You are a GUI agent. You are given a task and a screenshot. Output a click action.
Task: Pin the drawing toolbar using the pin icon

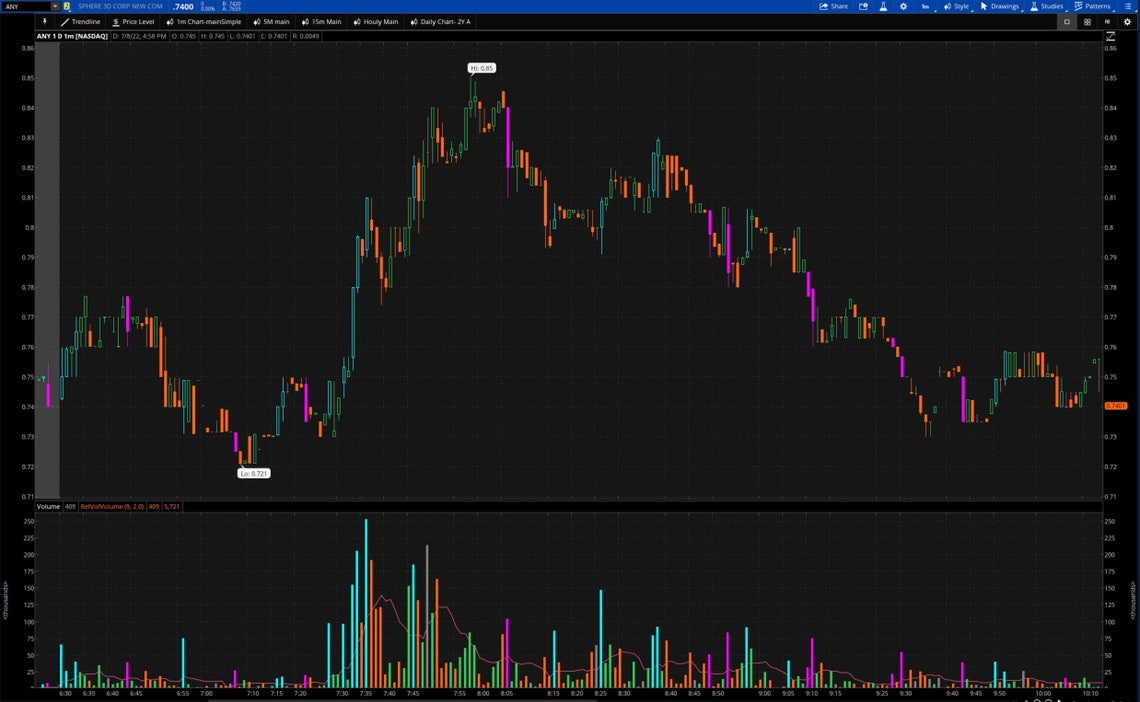click(43, 21)
